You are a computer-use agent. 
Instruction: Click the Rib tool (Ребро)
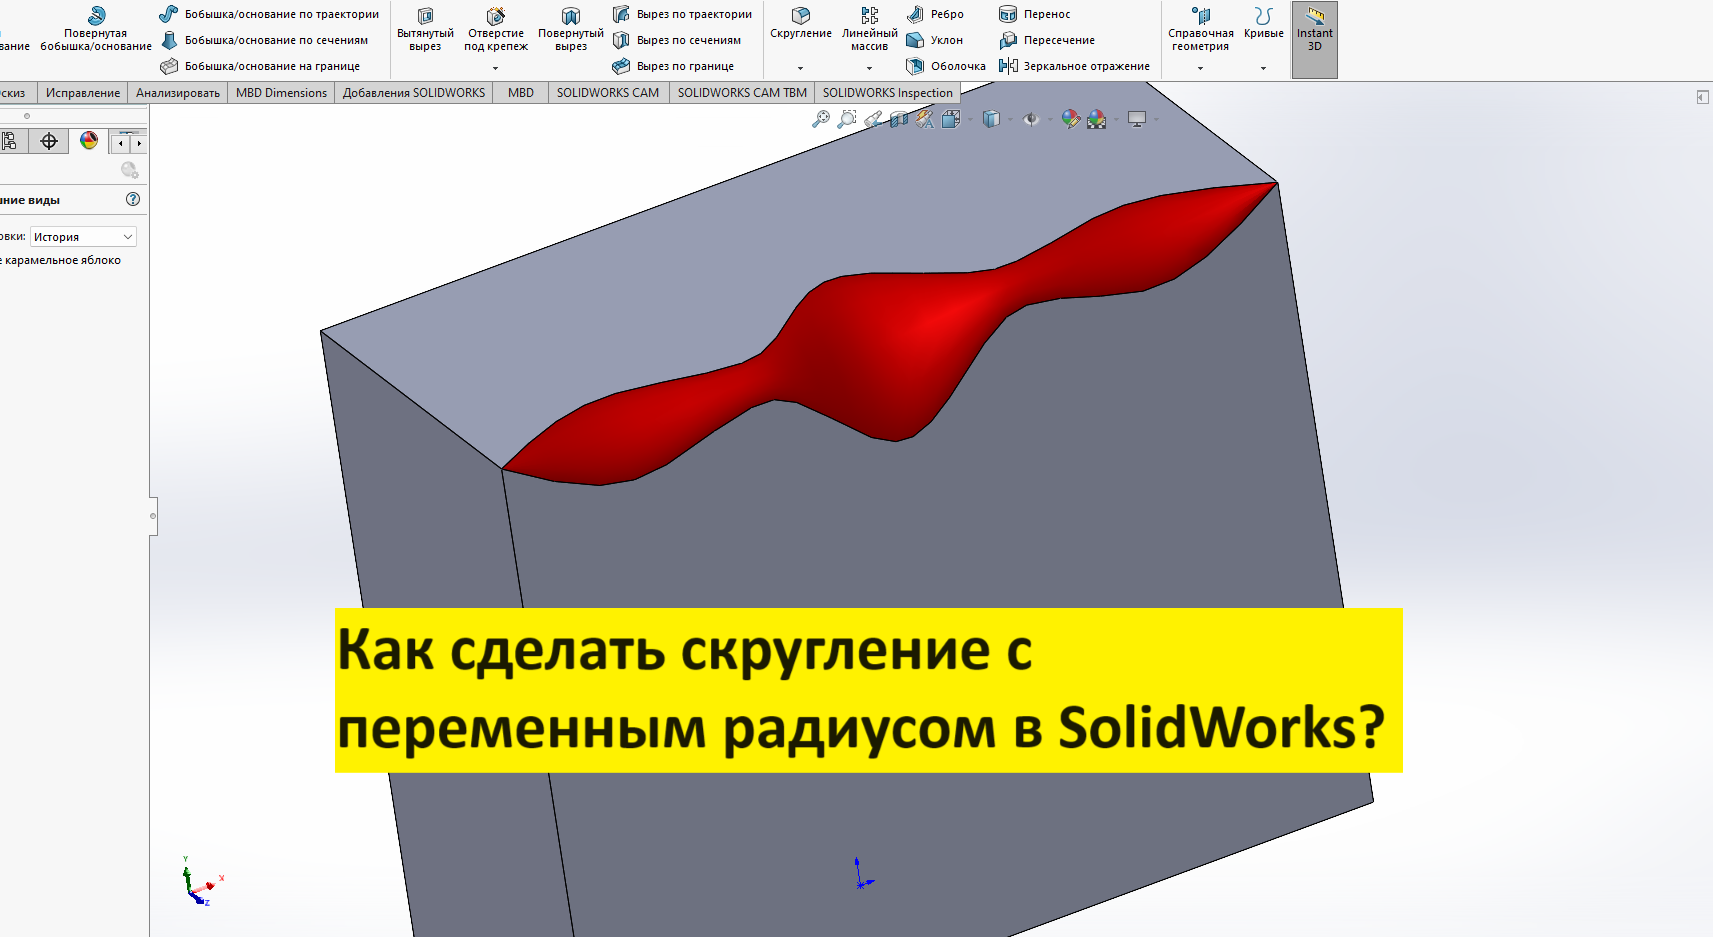[935, 14]
